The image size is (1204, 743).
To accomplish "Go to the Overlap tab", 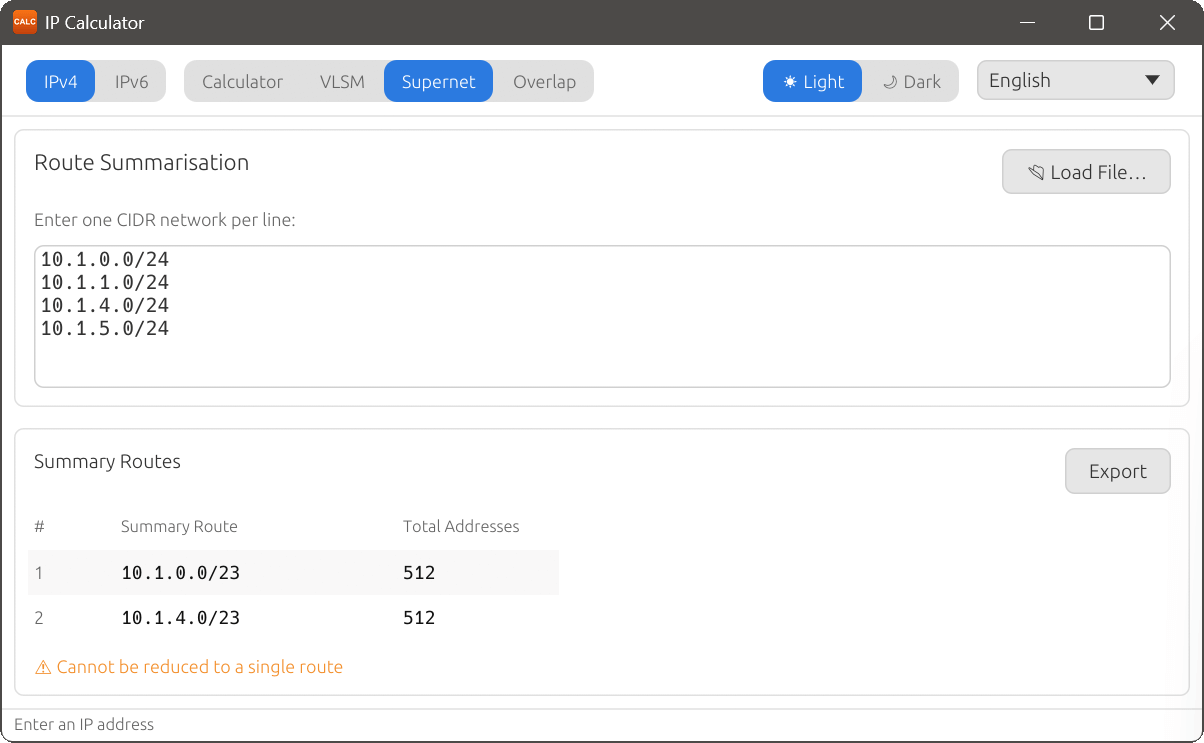I will point(544,82).
